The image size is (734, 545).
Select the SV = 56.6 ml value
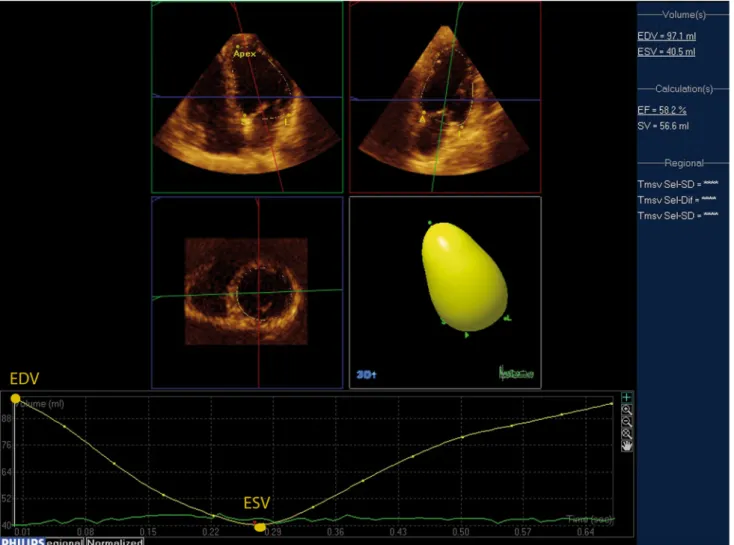(x=663, y=126)
